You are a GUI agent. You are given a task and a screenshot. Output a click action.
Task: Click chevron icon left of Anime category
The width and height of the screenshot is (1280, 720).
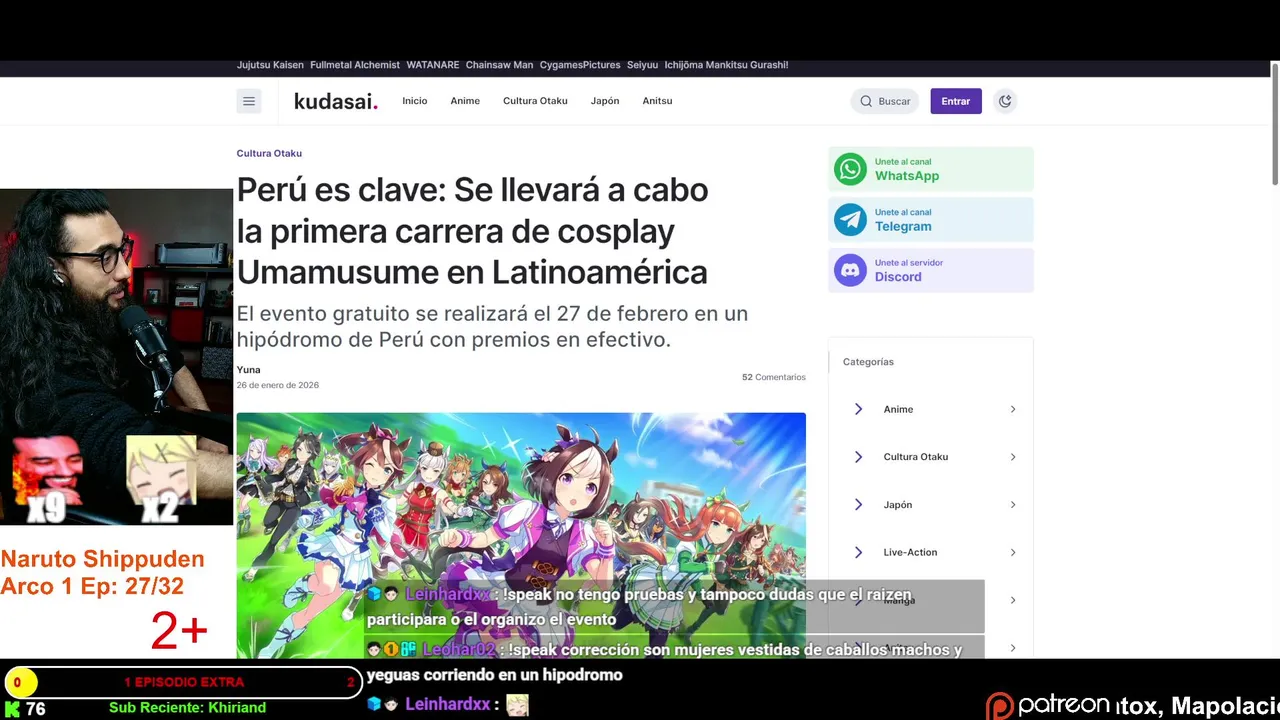click(x=858, y=409)
